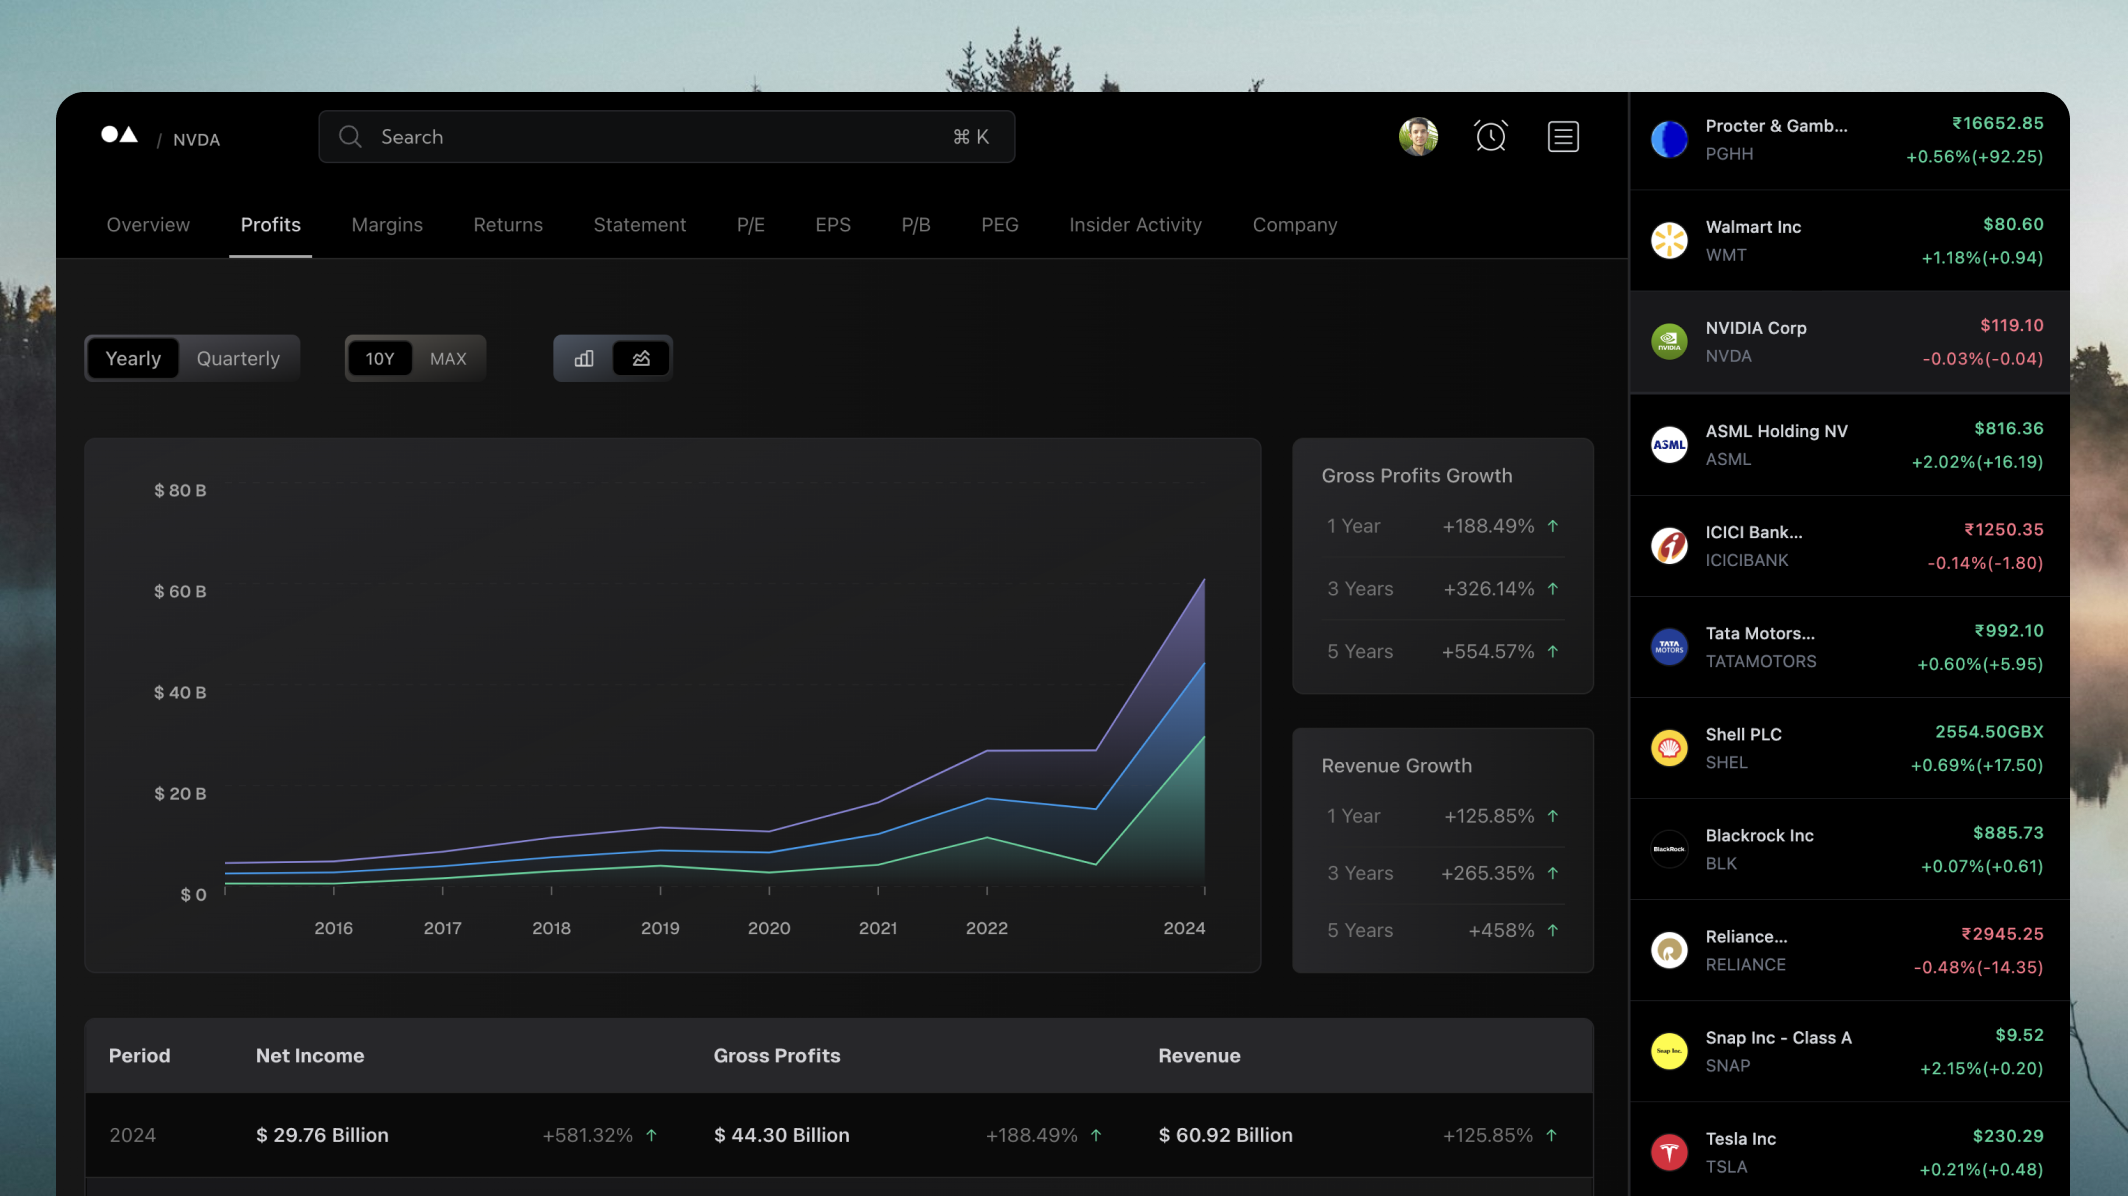
Task: Click the Gross Profits column header
Action: 777,1056
